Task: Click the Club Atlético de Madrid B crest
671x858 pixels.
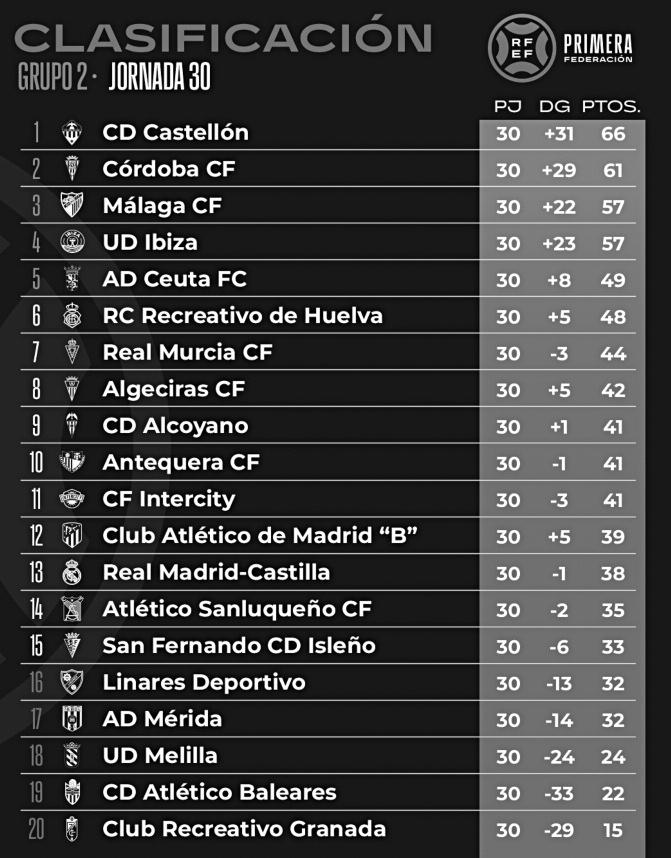Action: 72,535
